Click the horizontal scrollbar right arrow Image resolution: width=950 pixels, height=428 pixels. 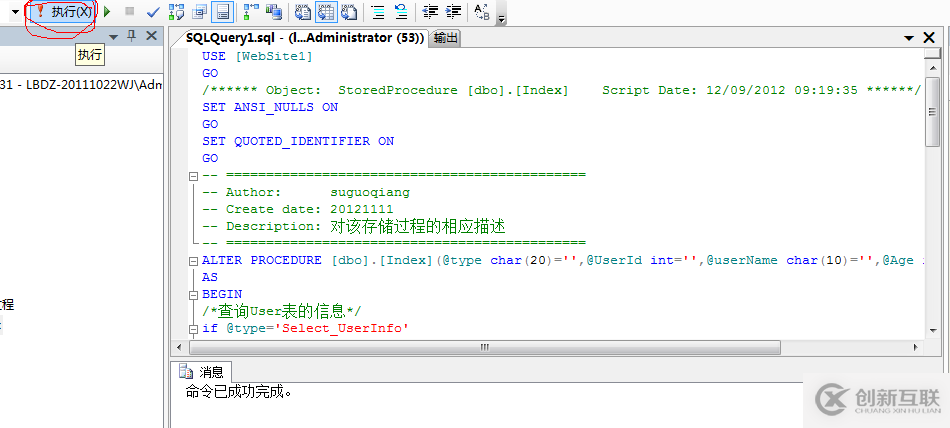(x=916, y=347)
